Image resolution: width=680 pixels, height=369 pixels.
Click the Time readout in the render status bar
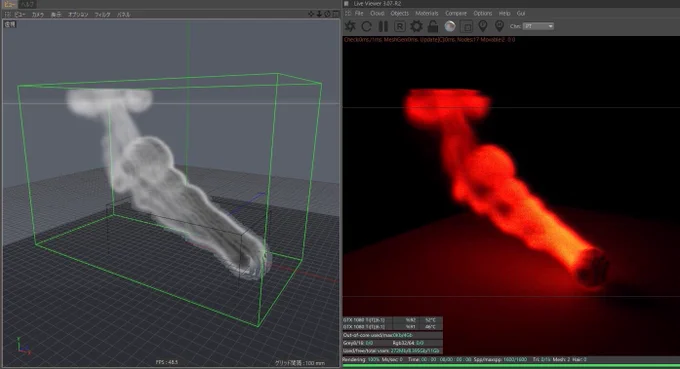tap(440, 359)
